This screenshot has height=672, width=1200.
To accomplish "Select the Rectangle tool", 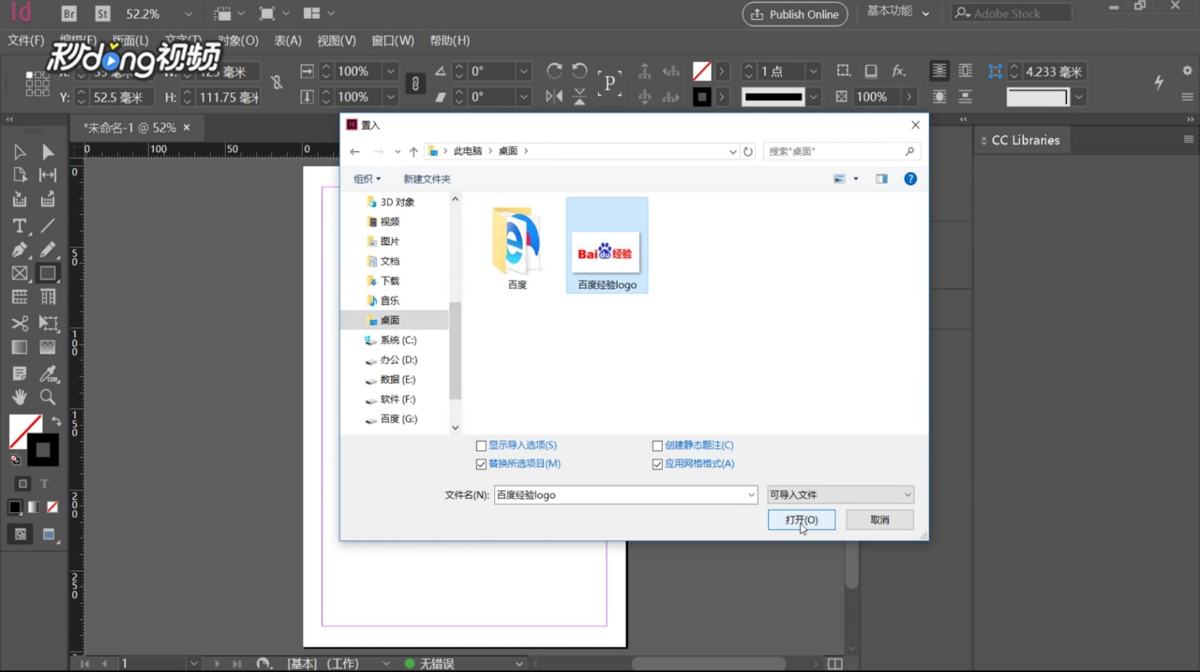I will click(x=47, y=273).
